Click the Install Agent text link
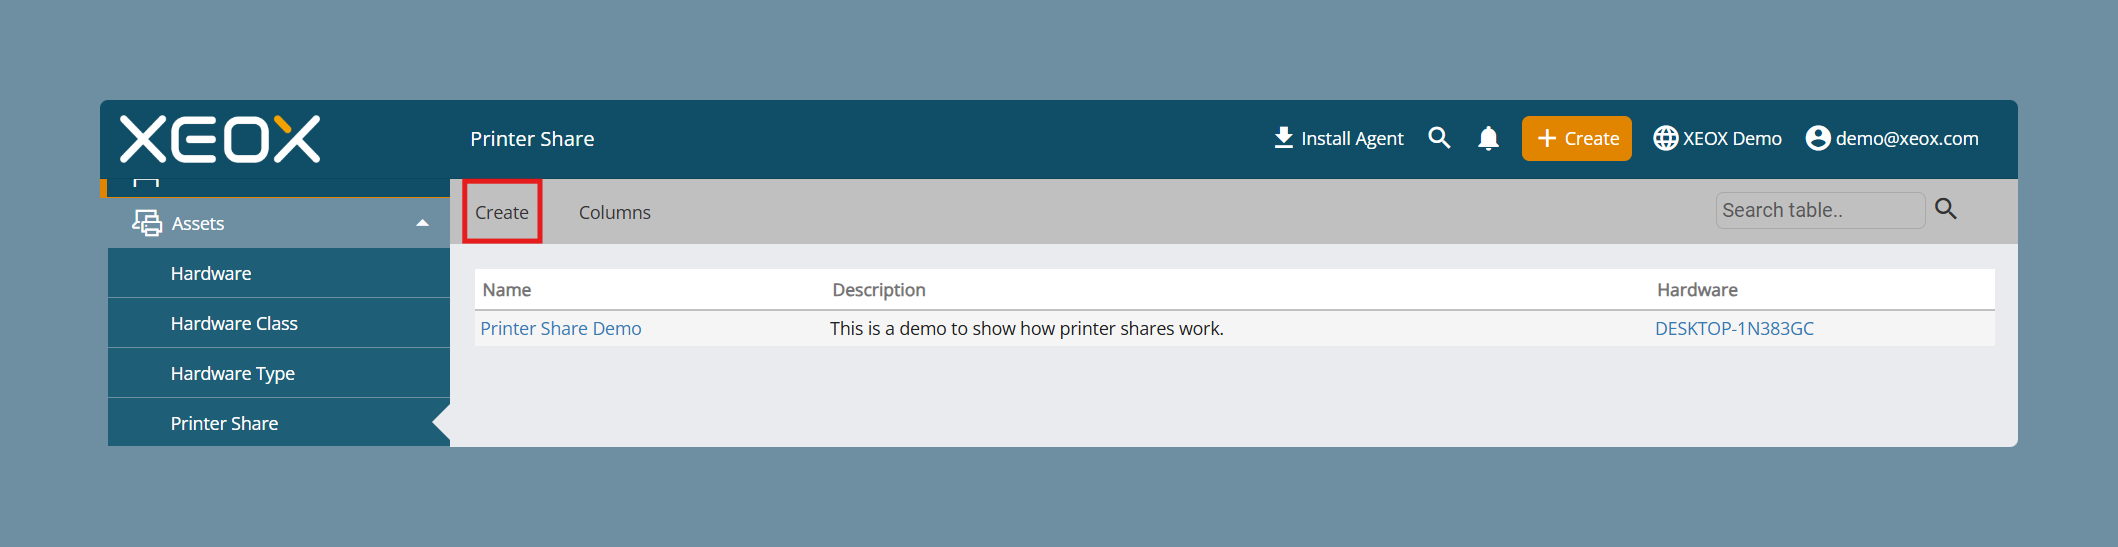 tap(1352, 139)
